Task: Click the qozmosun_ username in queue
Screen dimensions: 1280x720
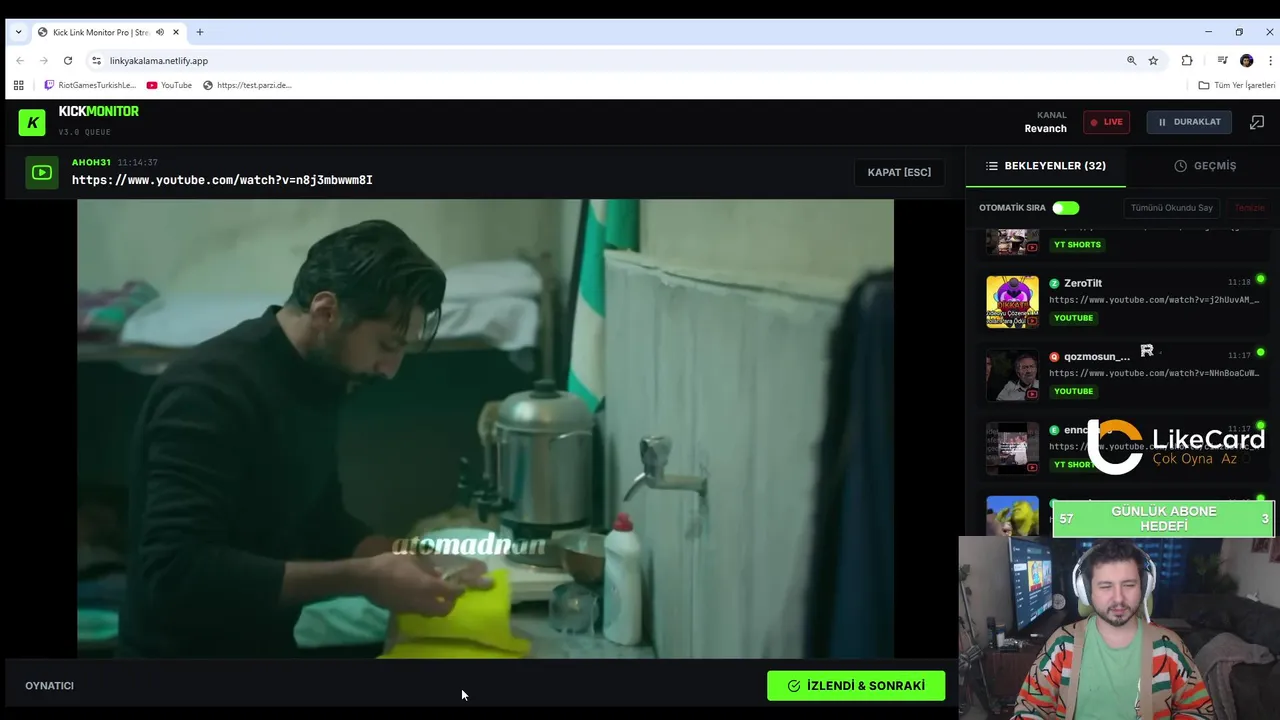Action: [x=1097, y=356]
